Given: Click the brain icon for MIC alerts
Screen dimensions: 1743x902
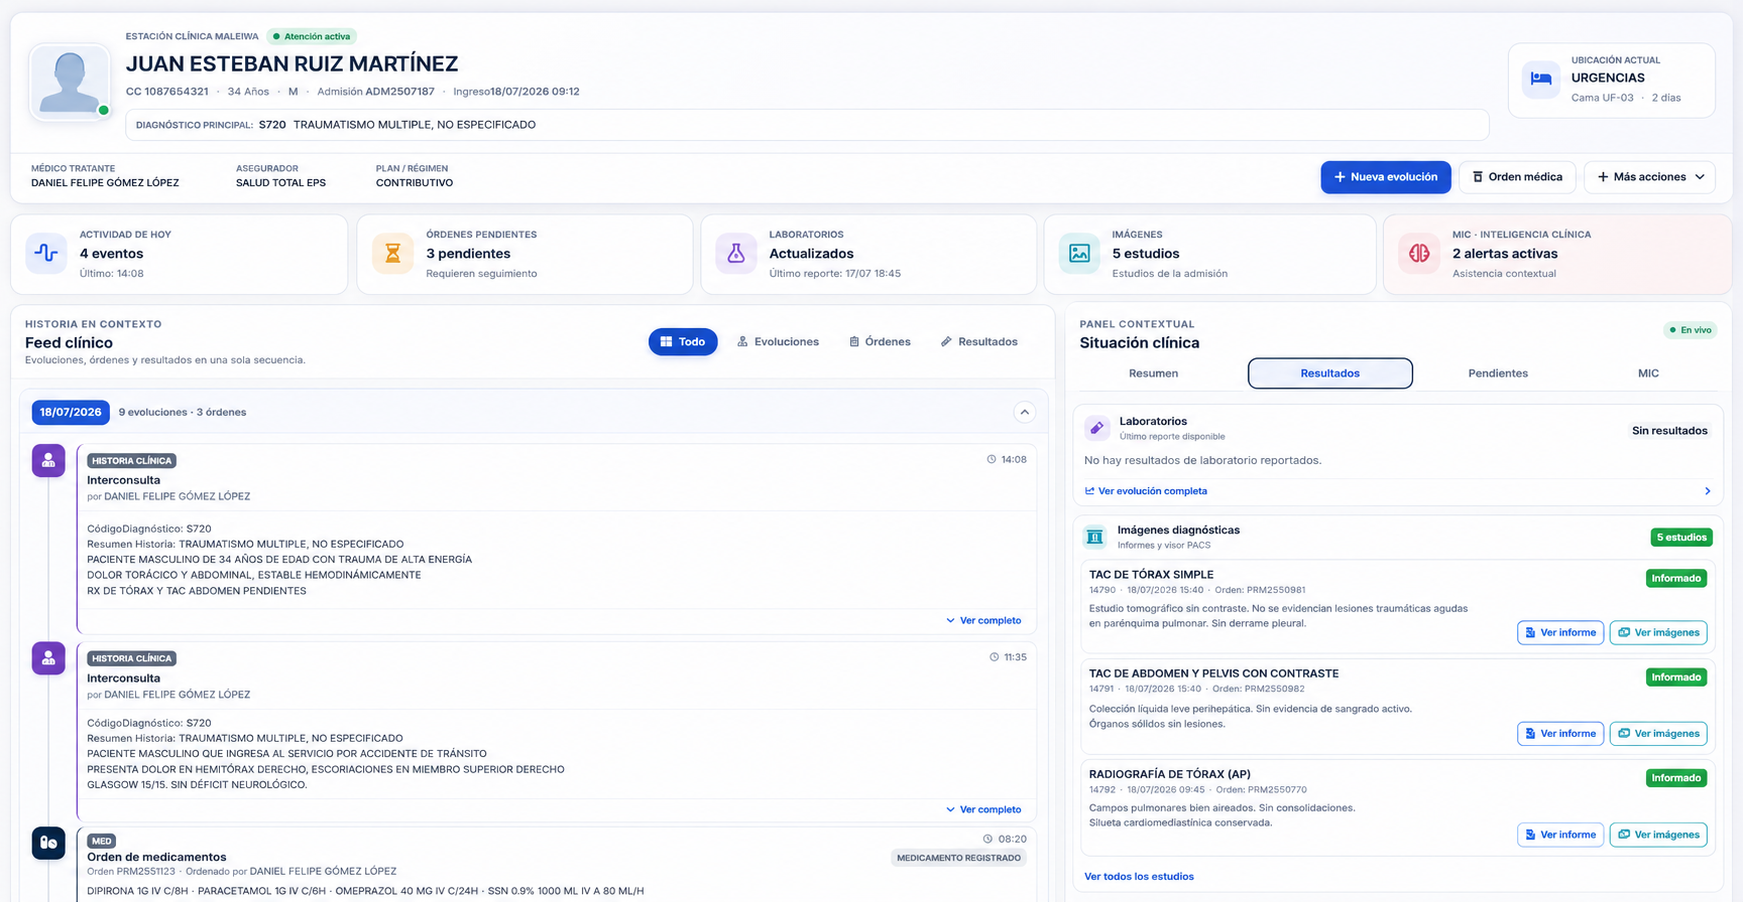Looking at the screenshot, I should pyautogui.click(x=1419, y=253).
